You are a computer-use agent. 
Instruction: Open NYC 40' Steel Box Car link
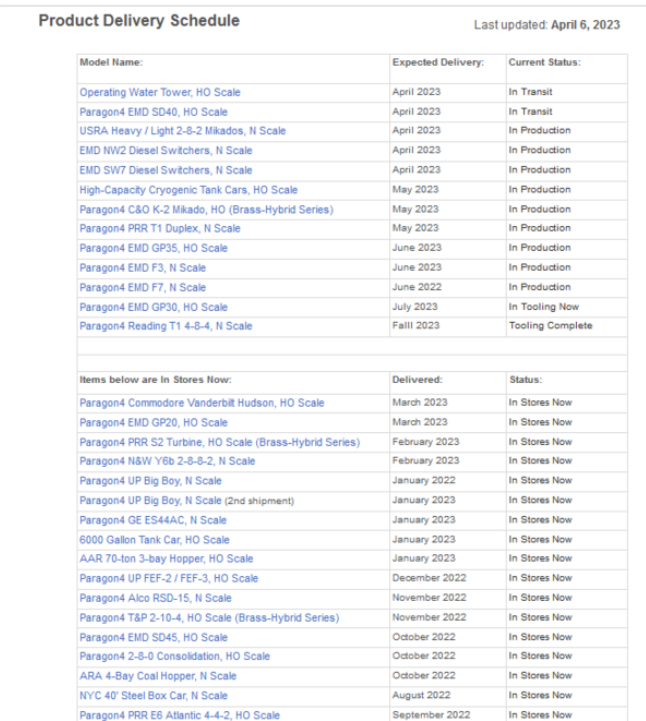tap(153, 696)
